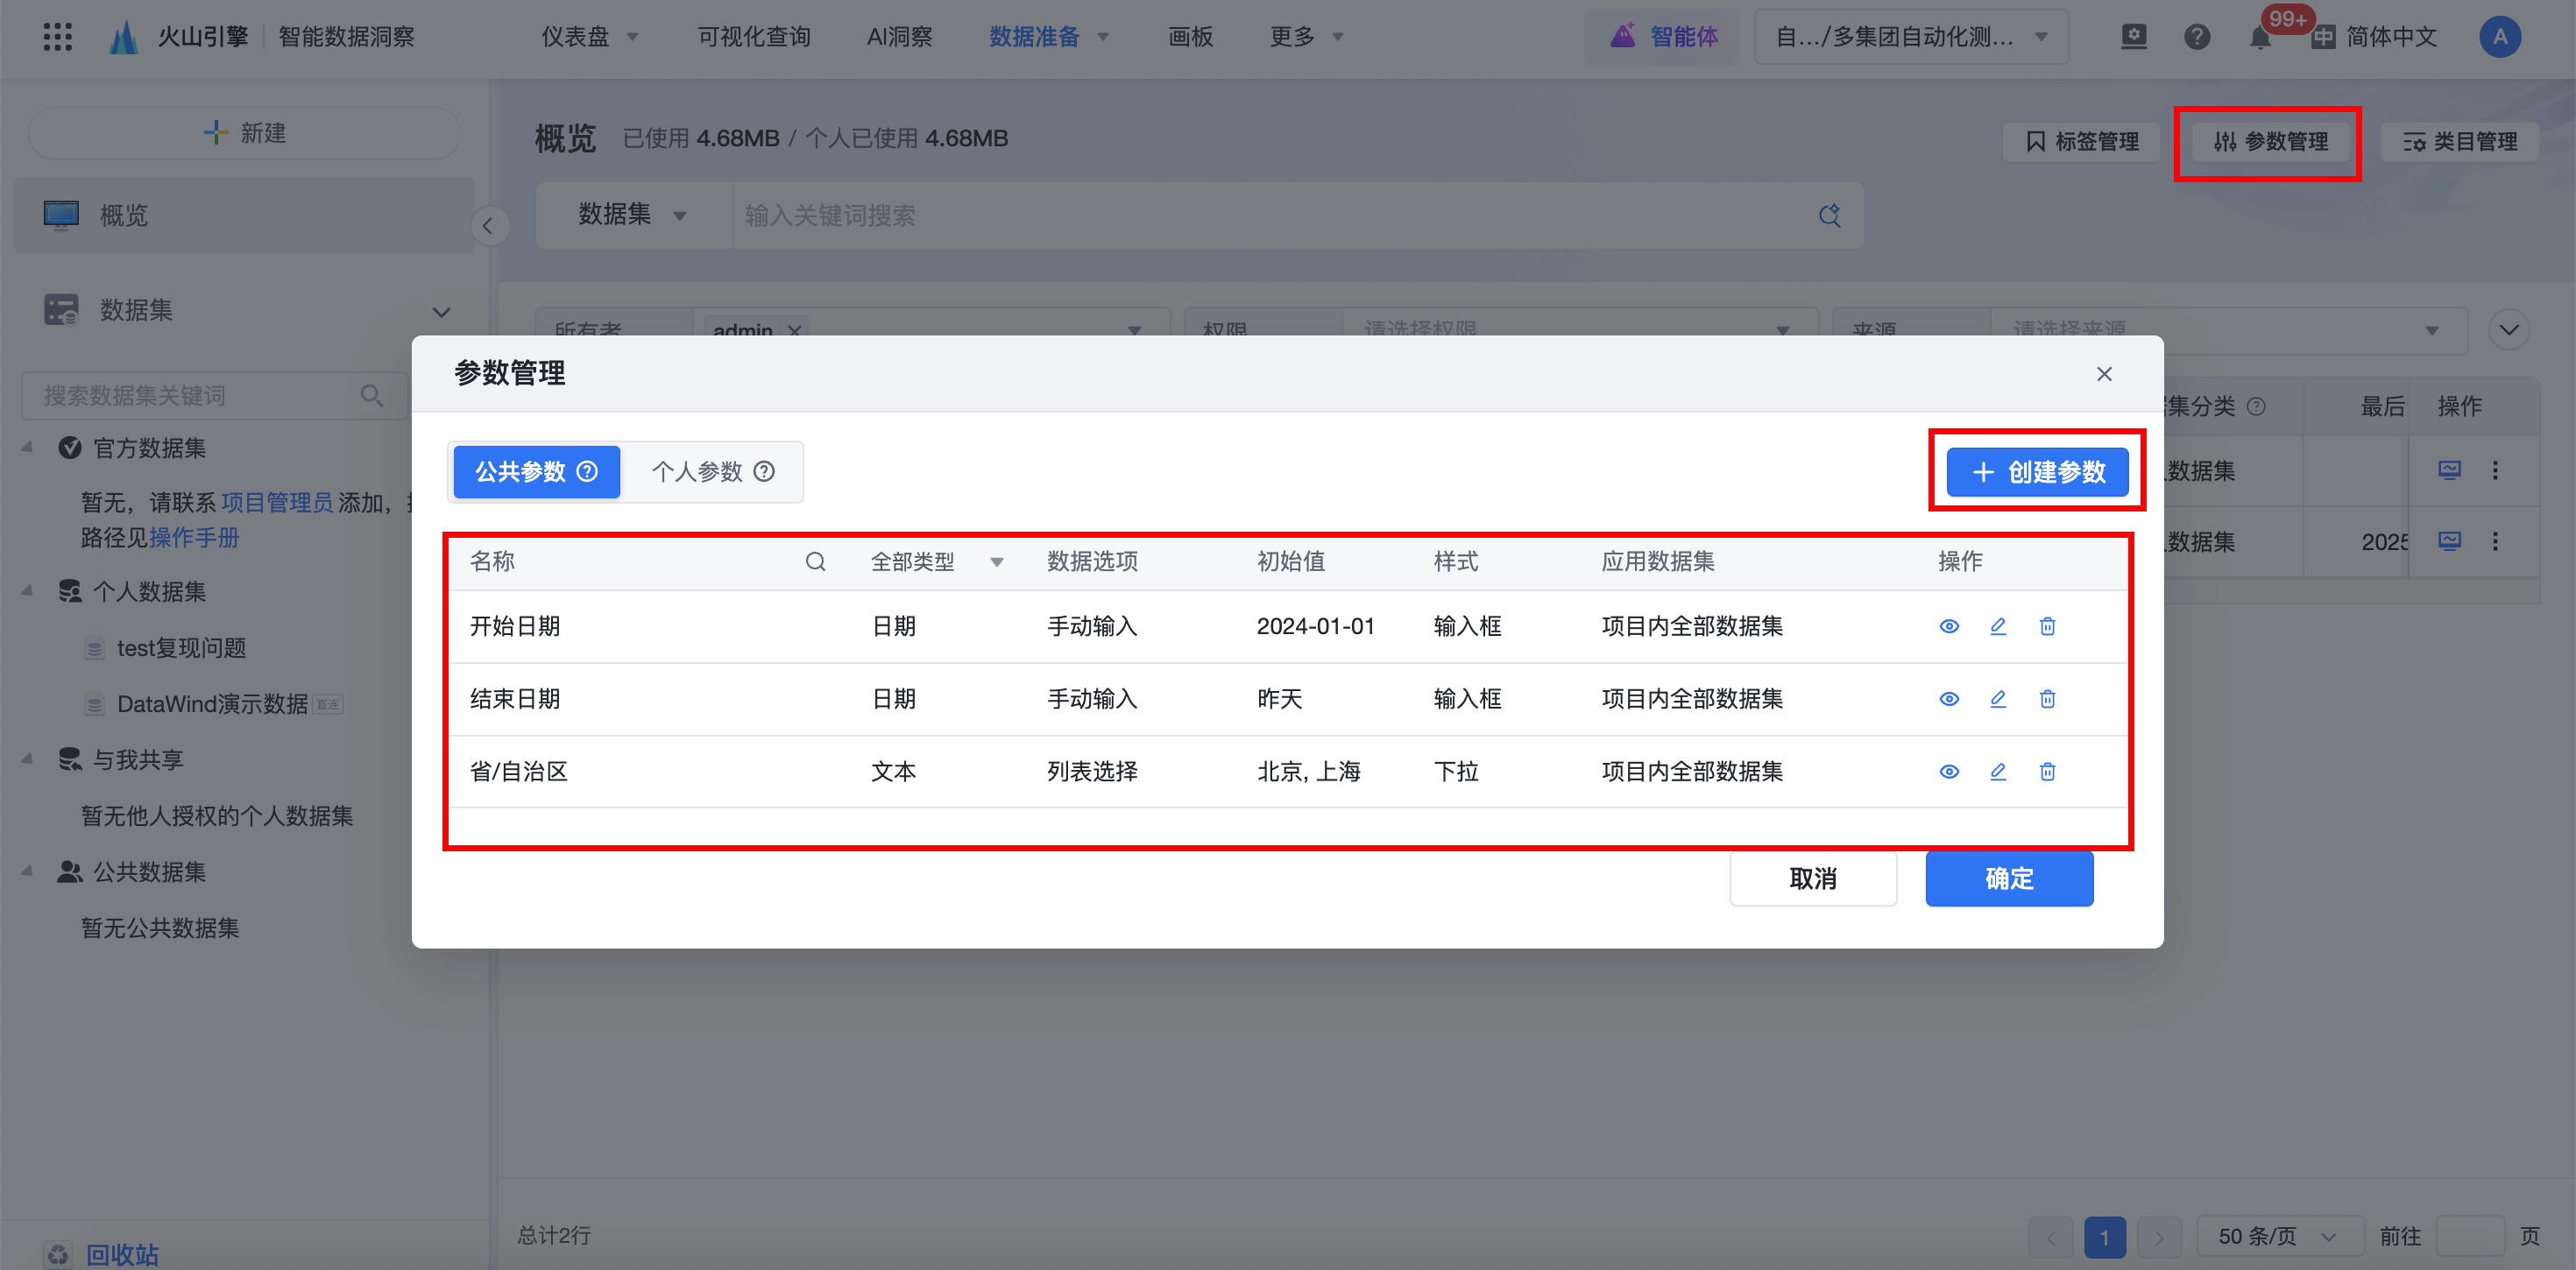Screen dimensions: 2576x1270
Task: Open the notifications bell icon
Action: [x=2259, y=38]
